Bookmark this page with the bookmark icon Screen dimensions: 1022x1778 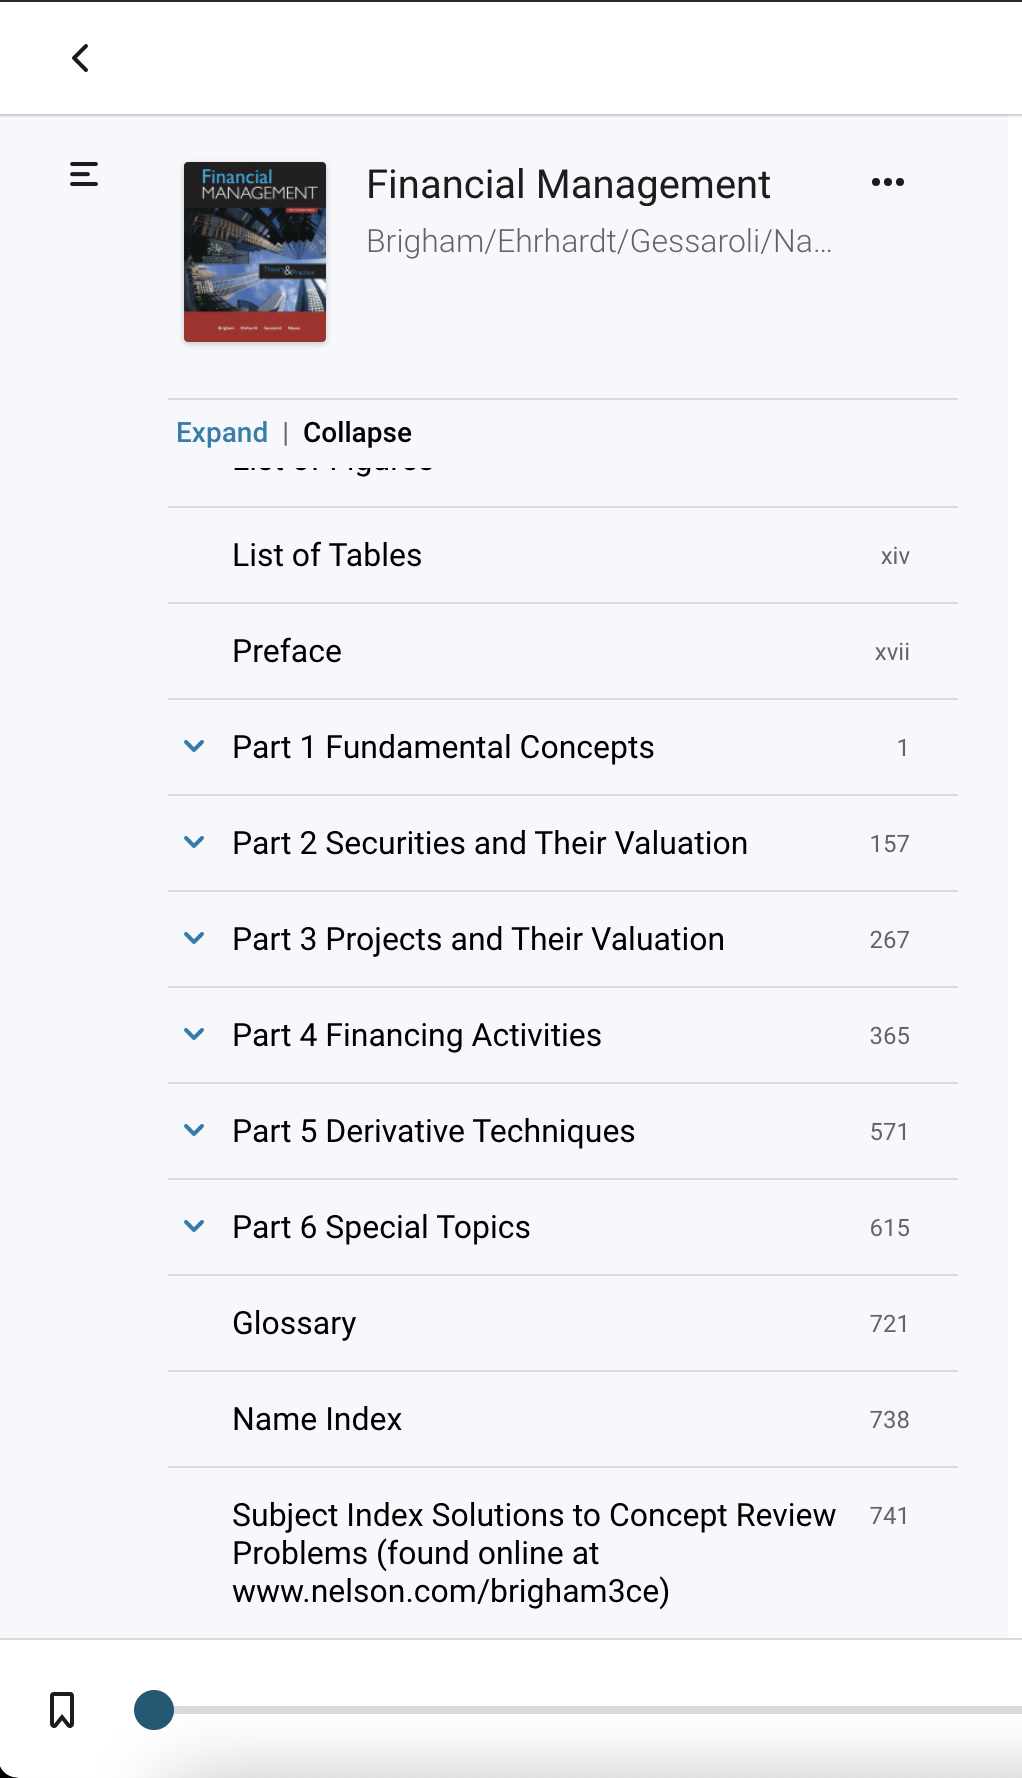click(62, 1710)
